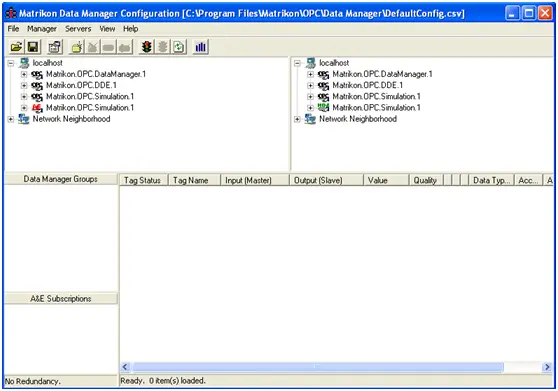The image size is (558, 391).
Task: Click the Output (Slave) column header
Action: pos(326,180)
